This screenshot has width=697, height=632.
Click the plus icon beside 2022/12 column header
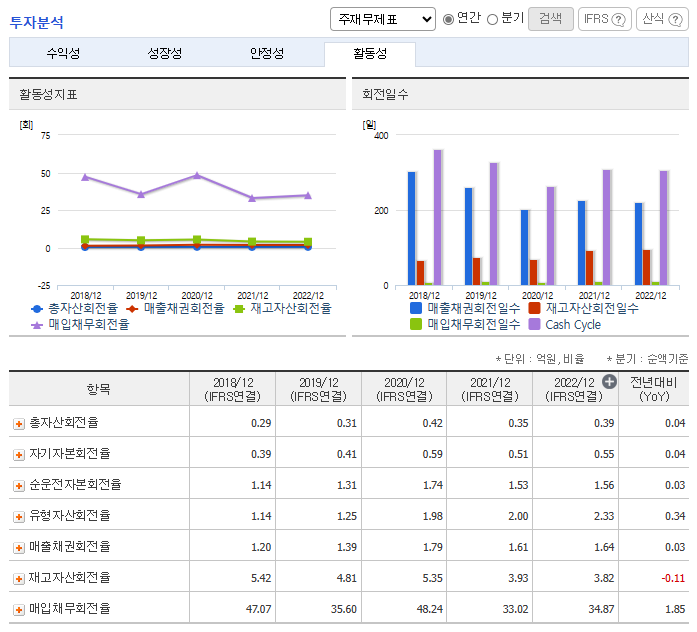coord(609,382)
